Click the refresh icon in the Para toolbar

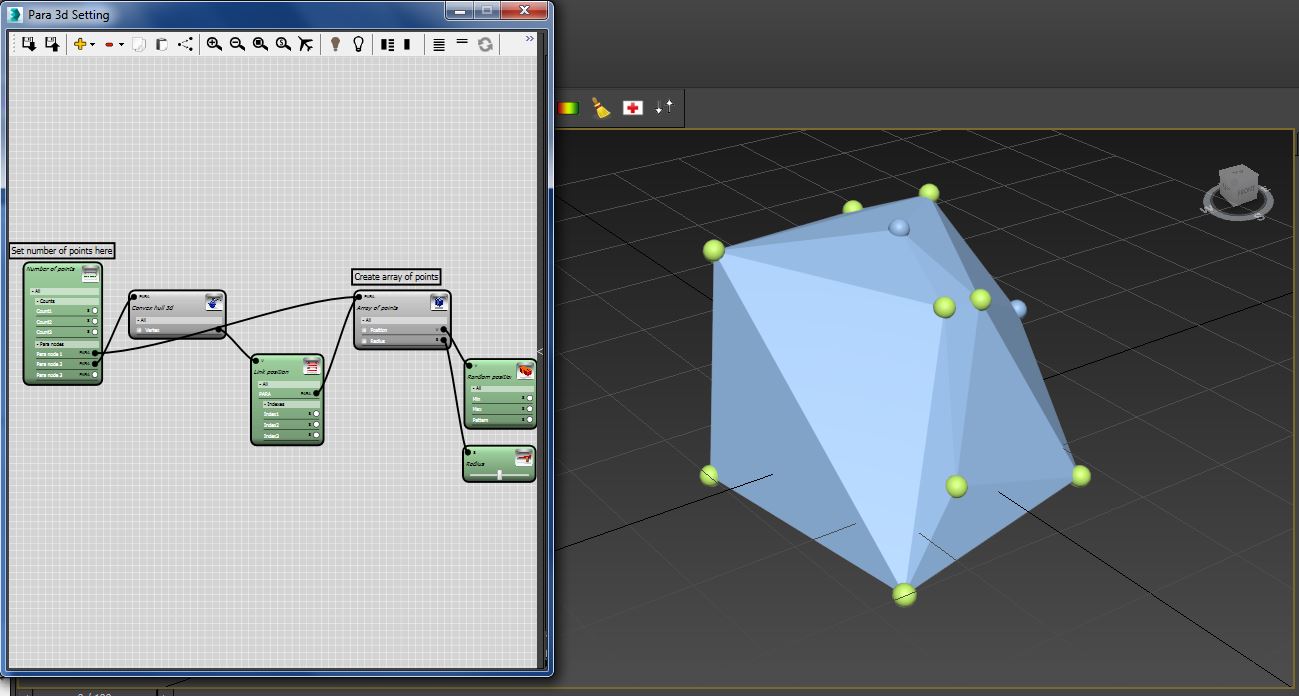tap(485, 44)
